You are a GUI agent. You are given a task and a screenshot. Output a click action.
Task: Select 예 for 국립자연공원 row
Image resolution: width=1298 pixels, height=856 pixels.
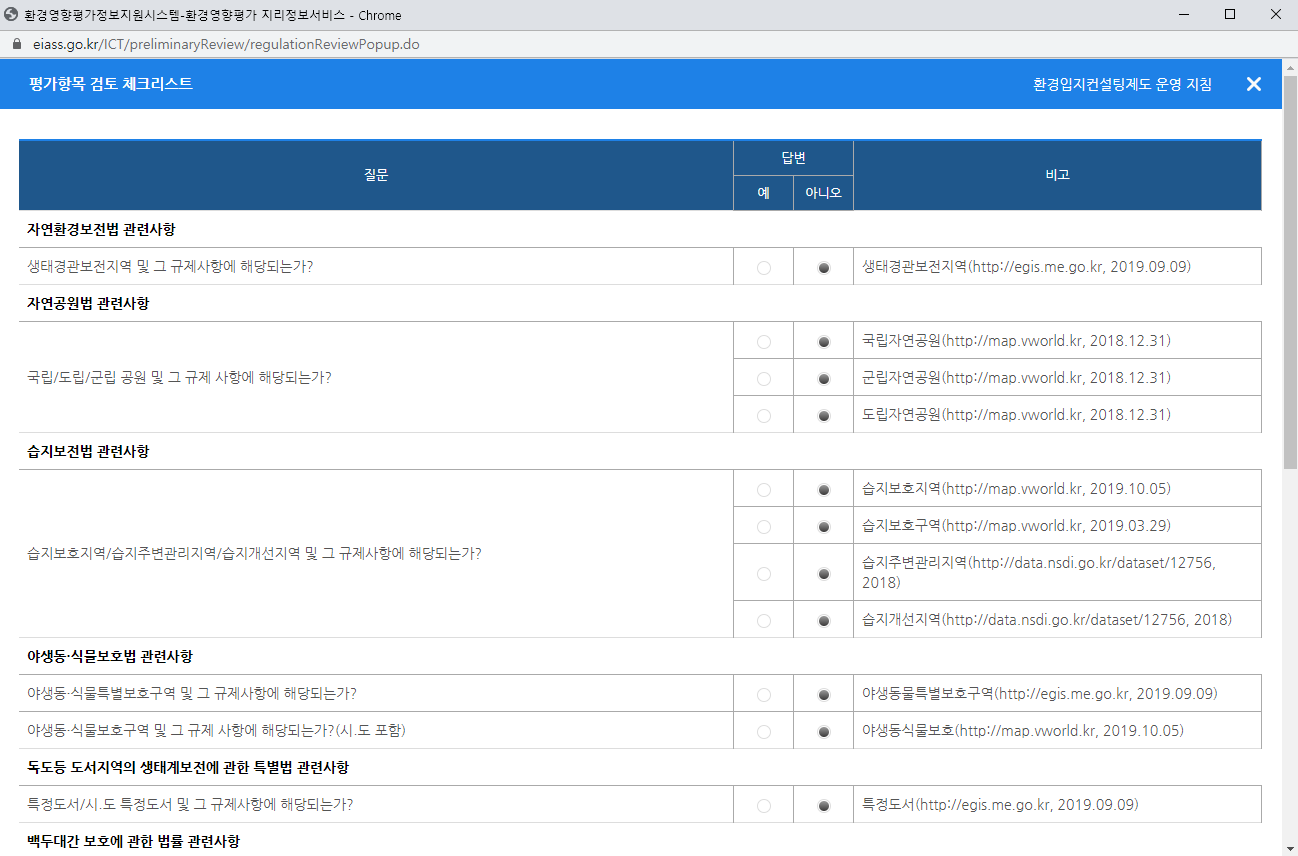point(764,342)
